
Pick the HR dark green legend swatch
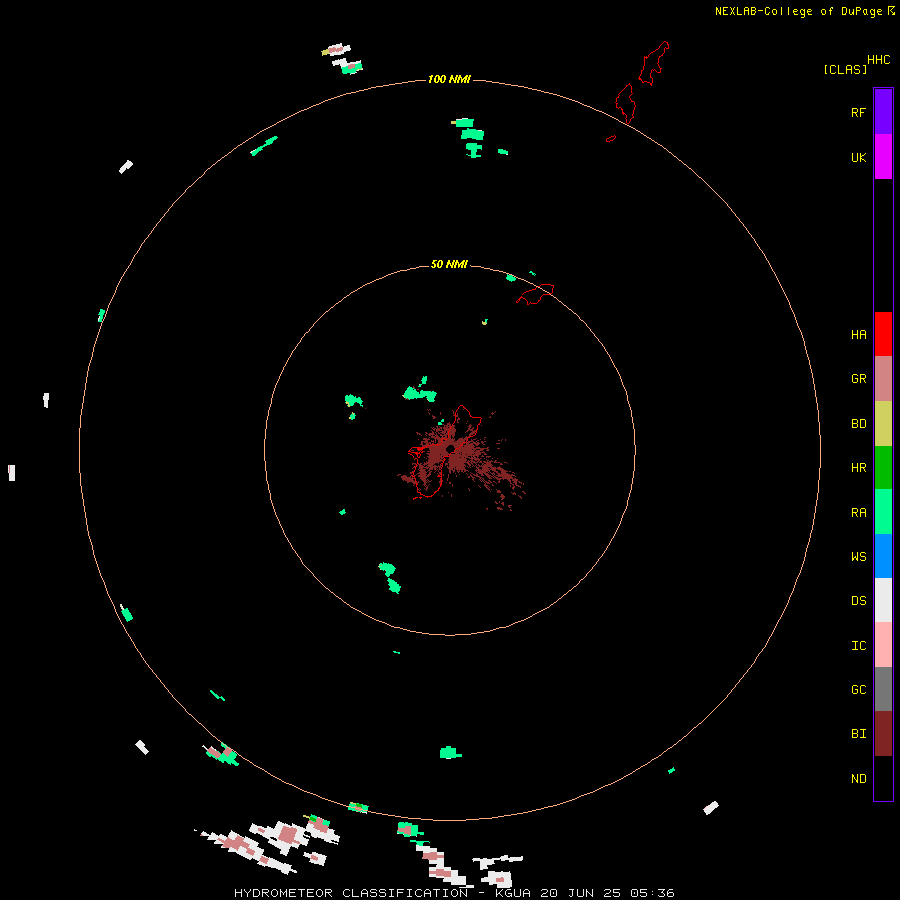point(883,468)
